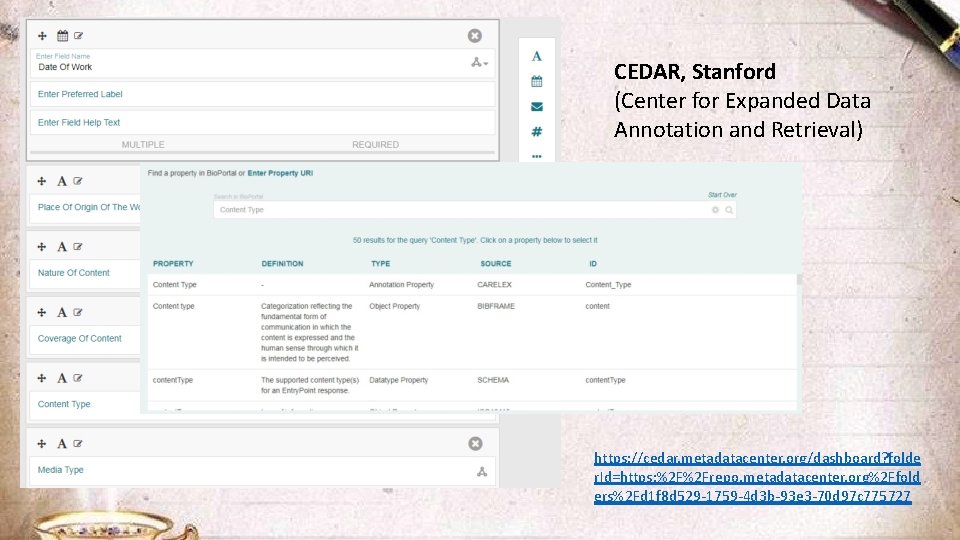Viewport: 960px width, 540px height.
Task: Select the CARELEX Content Type property row
Action: 472,285
